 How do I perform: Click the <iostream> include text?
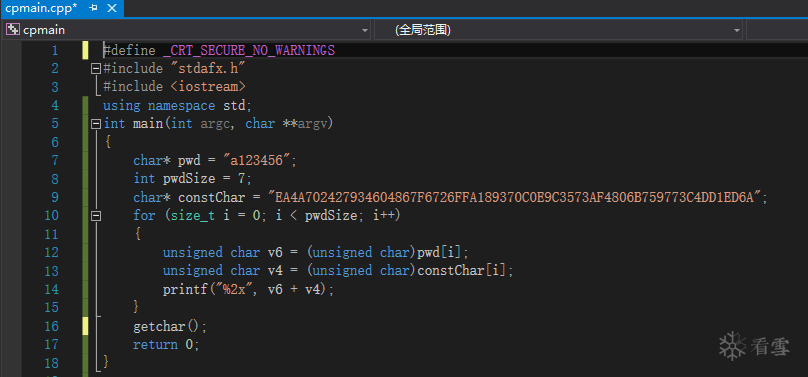(x=208, y=87)
